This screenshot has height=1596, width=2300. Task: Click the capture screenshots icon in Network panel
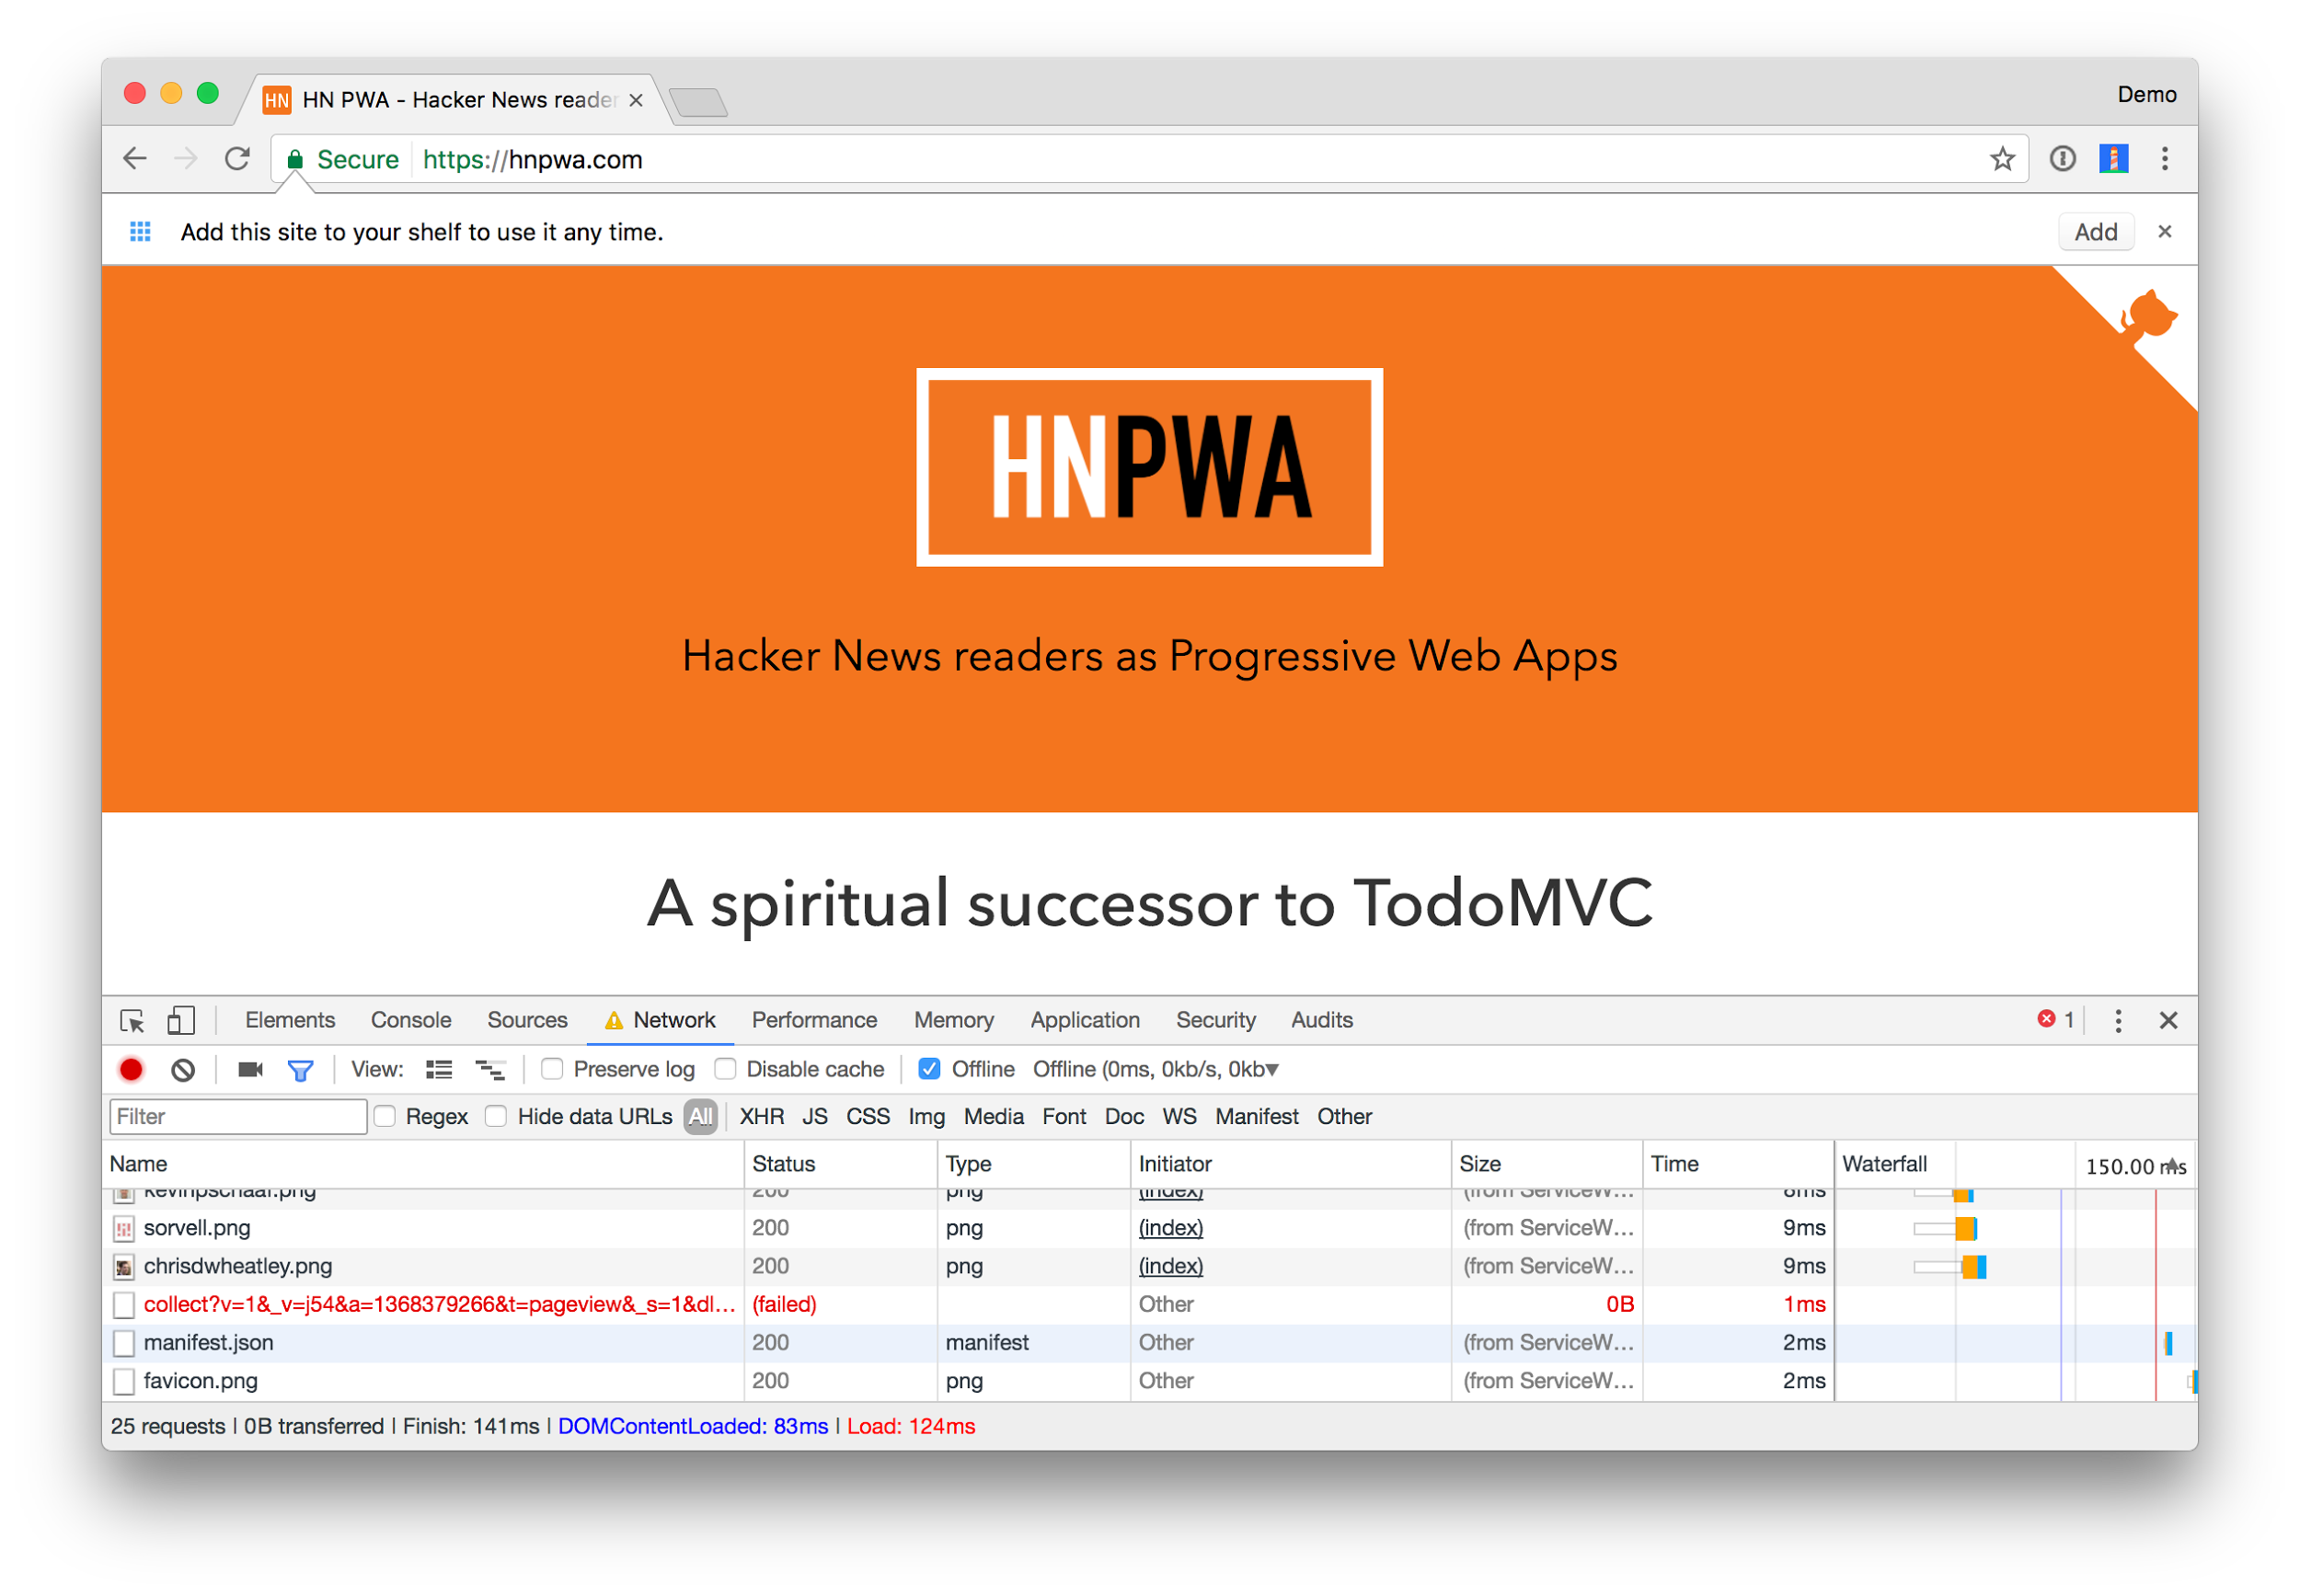pyautogui.click(x=247, y=1070)
